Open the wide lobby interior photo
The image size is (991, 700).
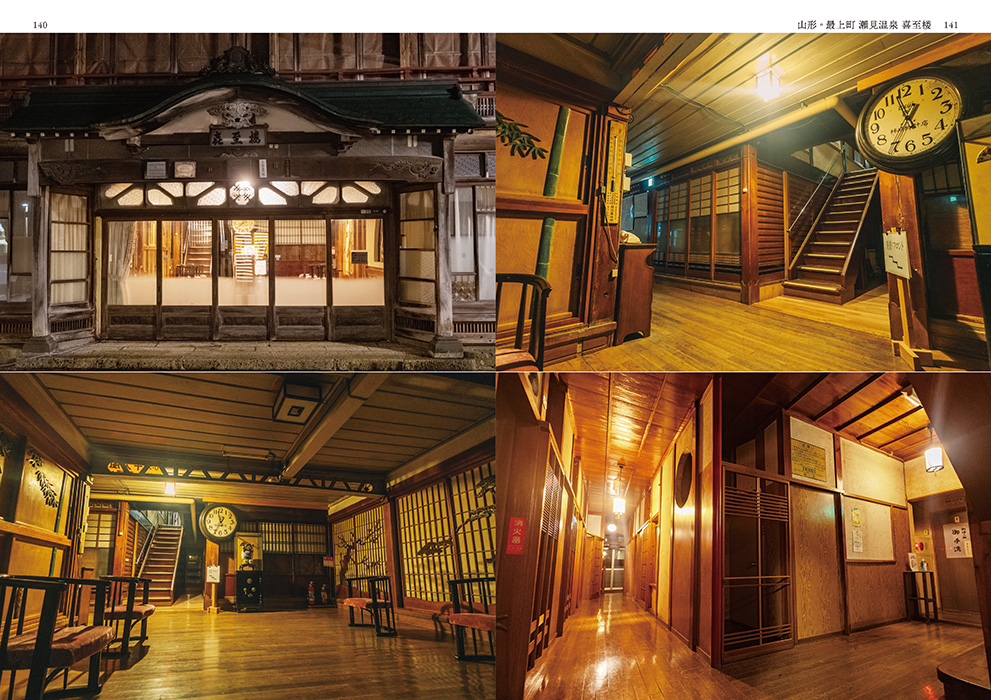tap(247, 536)
